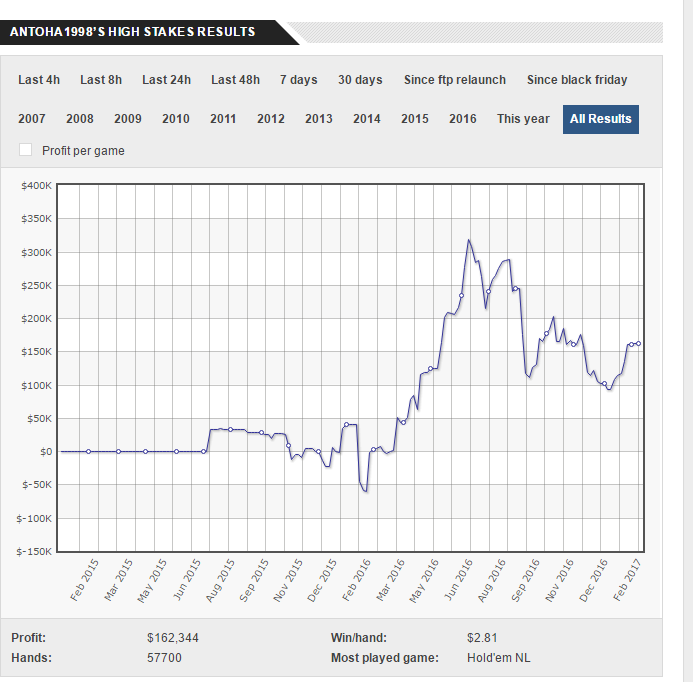The width and height of the screenshot is (693, 682).
Task: Show results for Last 48h
Action: pos(235,80)
